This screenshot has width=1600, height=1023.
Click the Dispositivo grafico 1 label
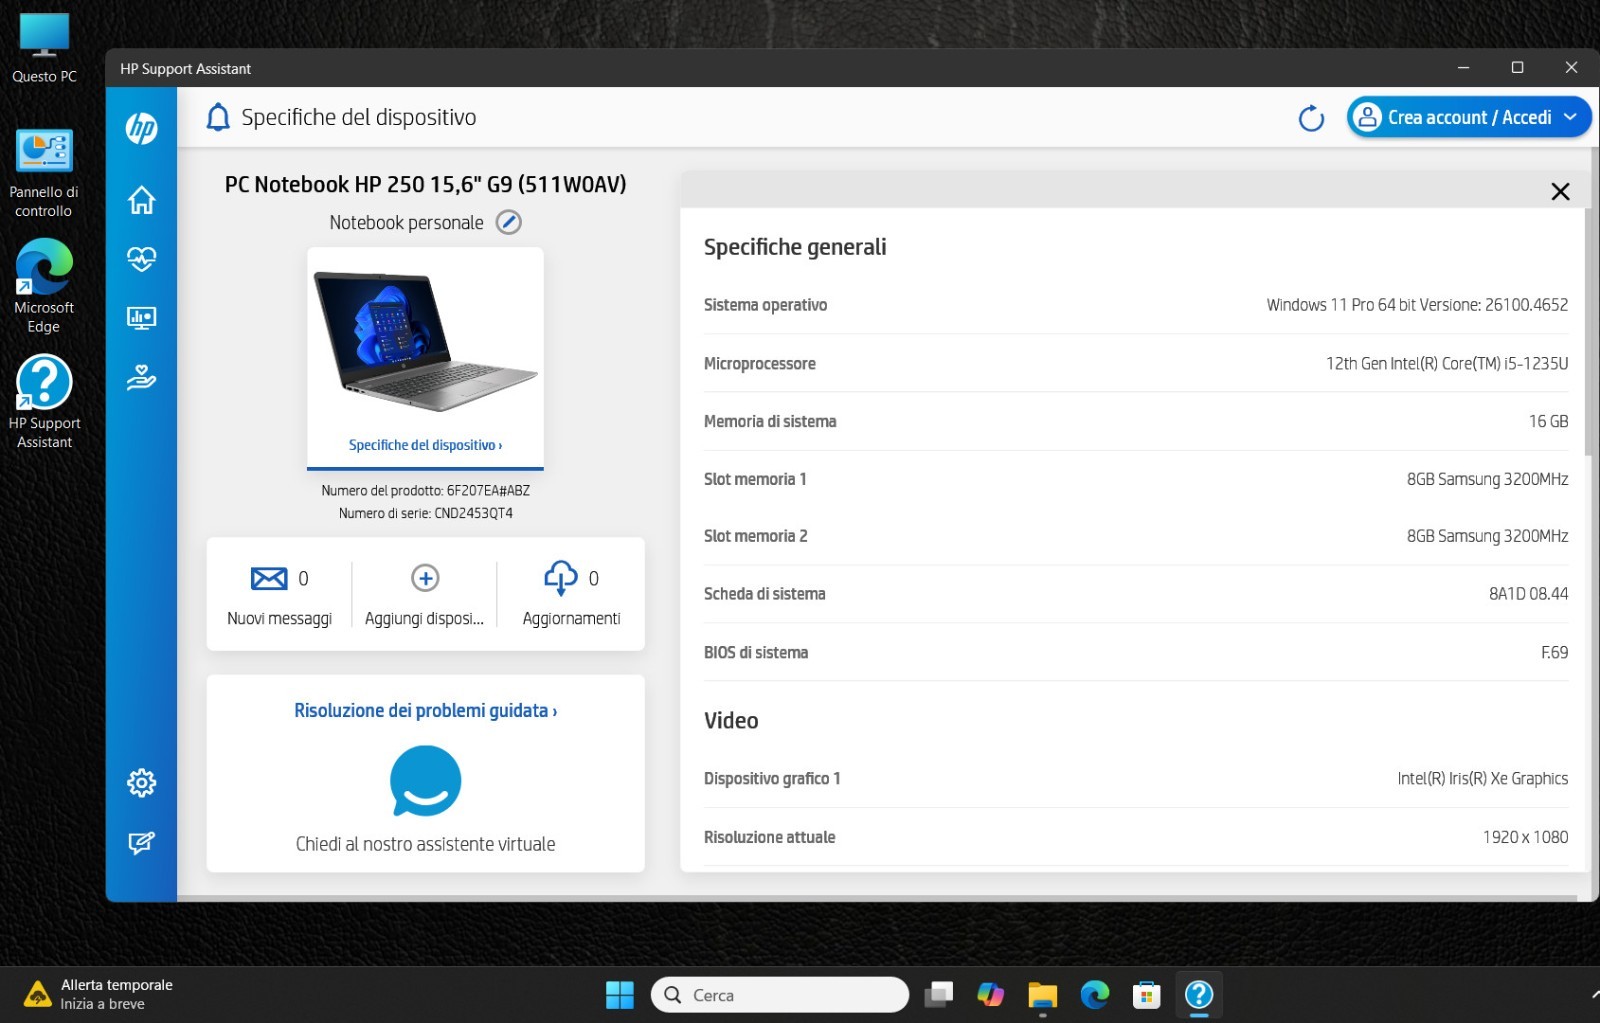tap(772, 779)
